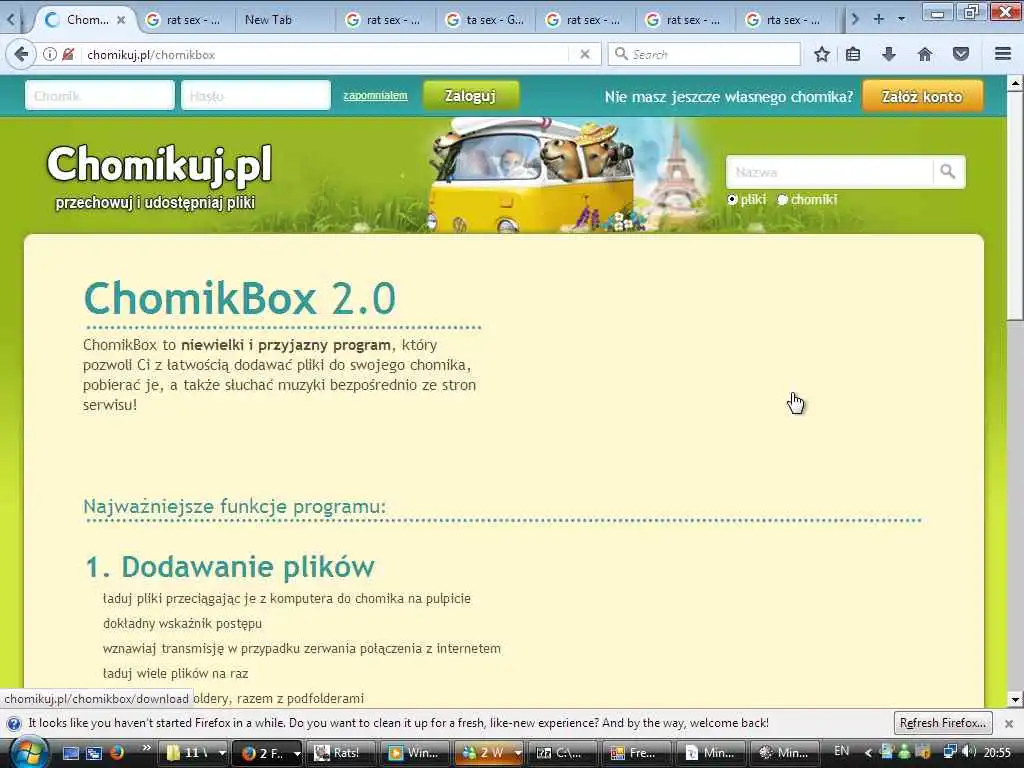The width and height of the screenshot is (1024, 768).
Task: Expand quick launch overflow chevron
Action: [x=146, y=748]
